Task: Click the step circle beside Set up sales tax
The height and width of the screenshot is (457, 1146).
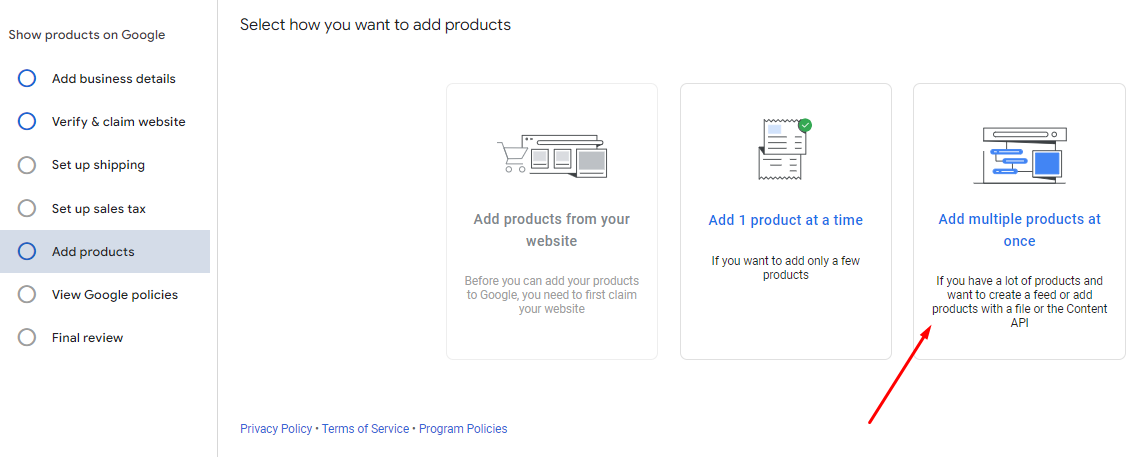Action: pyautogui.click(x=27, y=209)
